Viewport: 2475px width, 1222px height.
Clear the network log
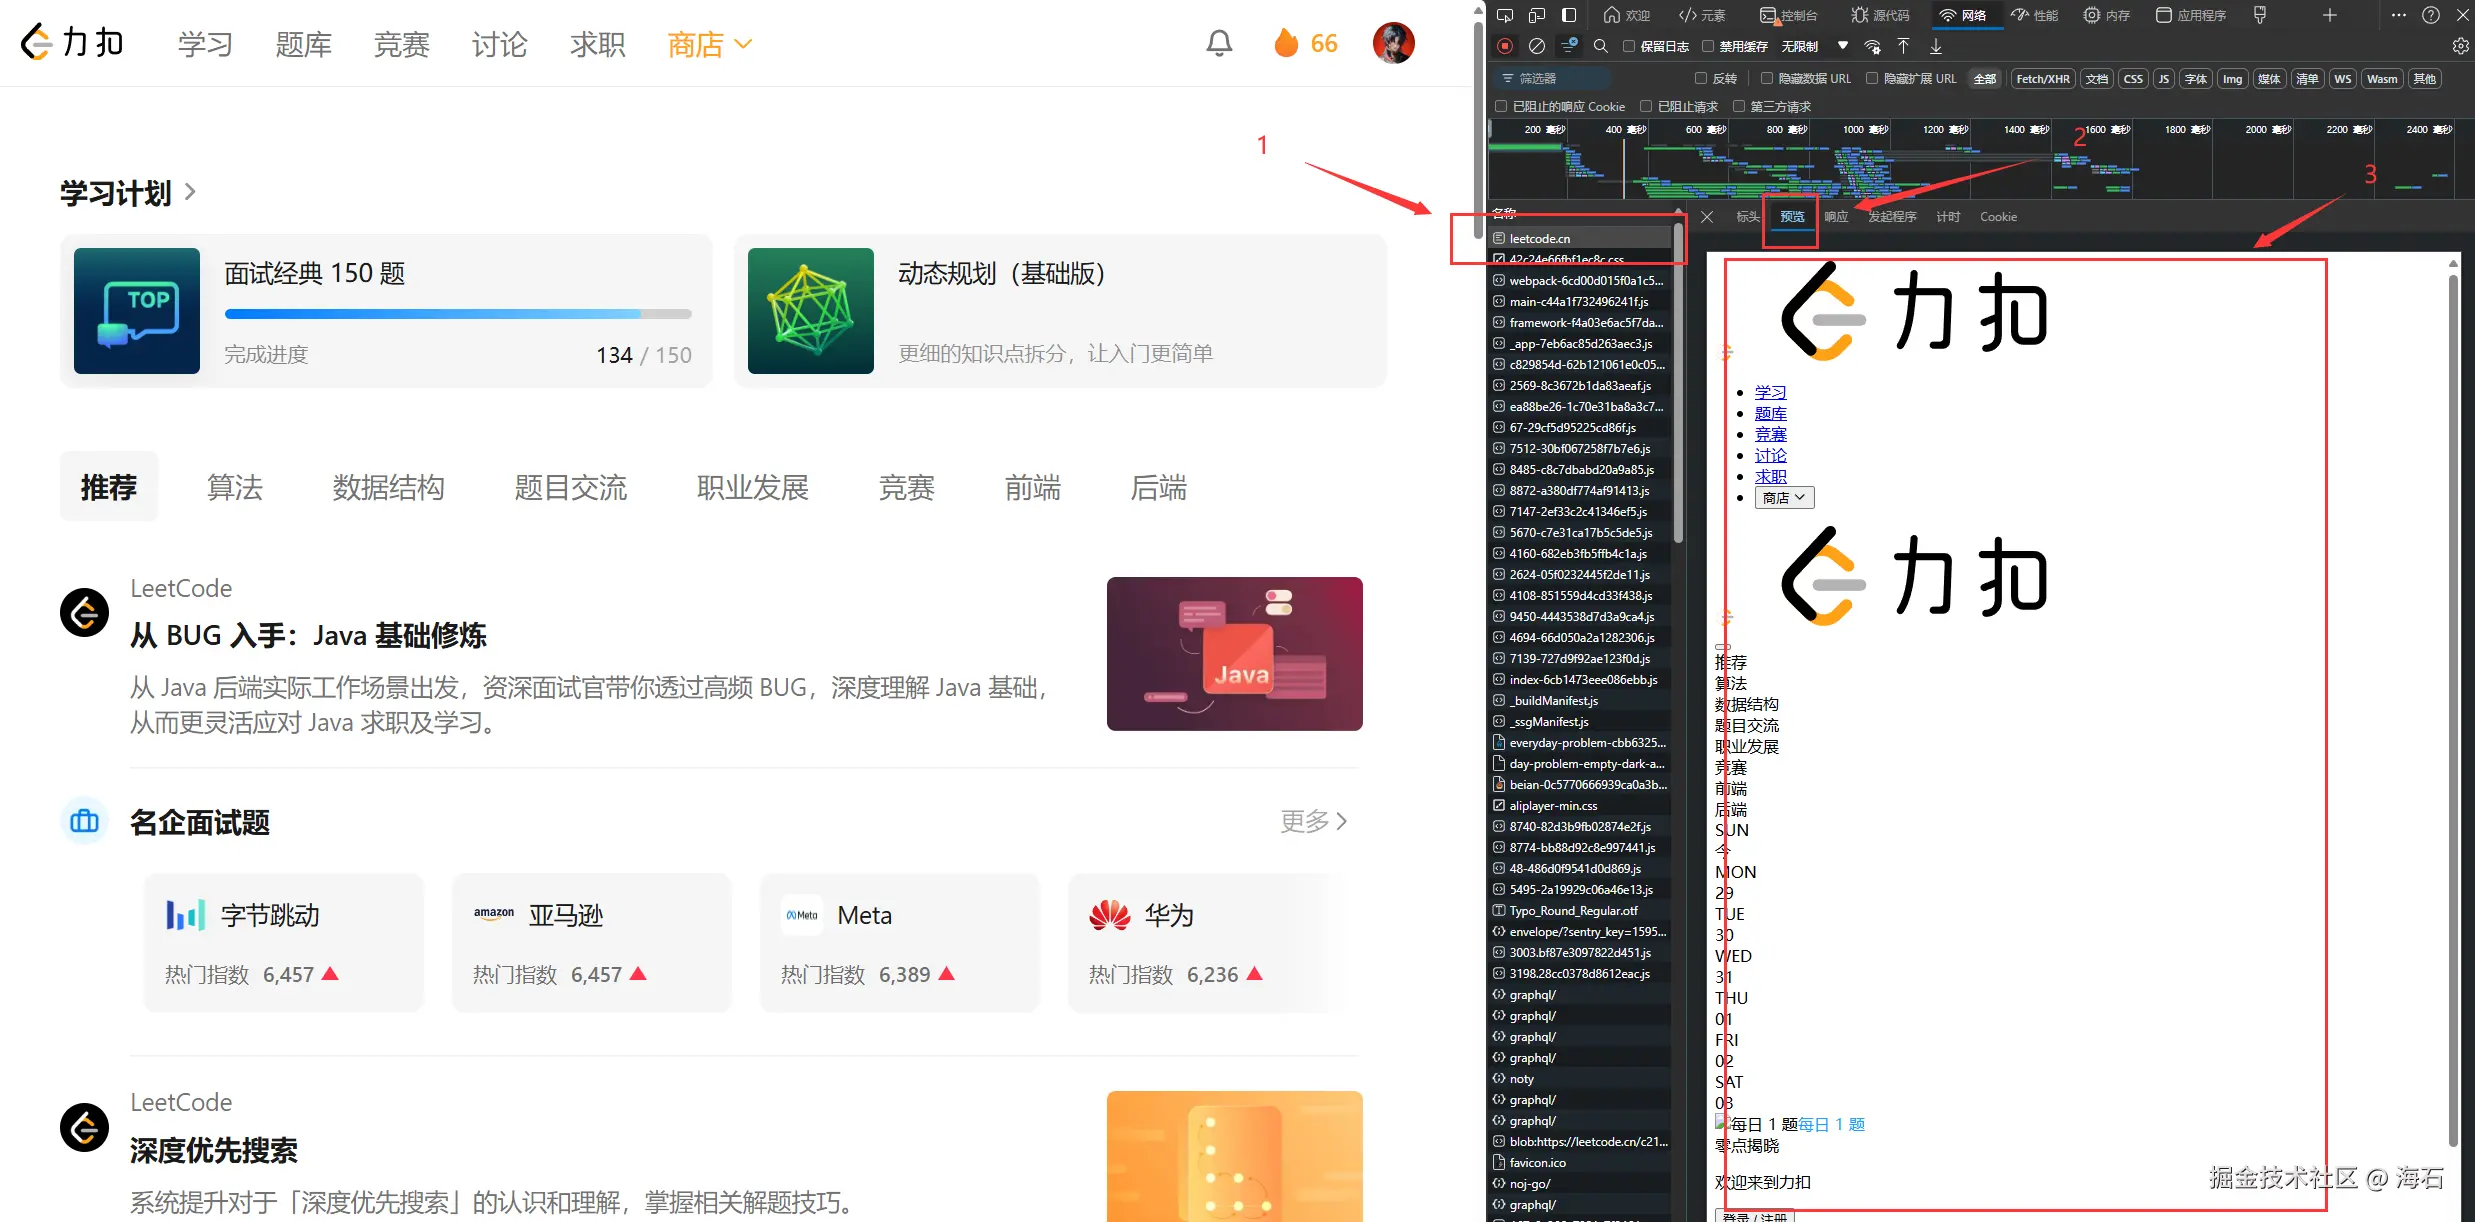pyautogui.click(x=1537, y=46)
